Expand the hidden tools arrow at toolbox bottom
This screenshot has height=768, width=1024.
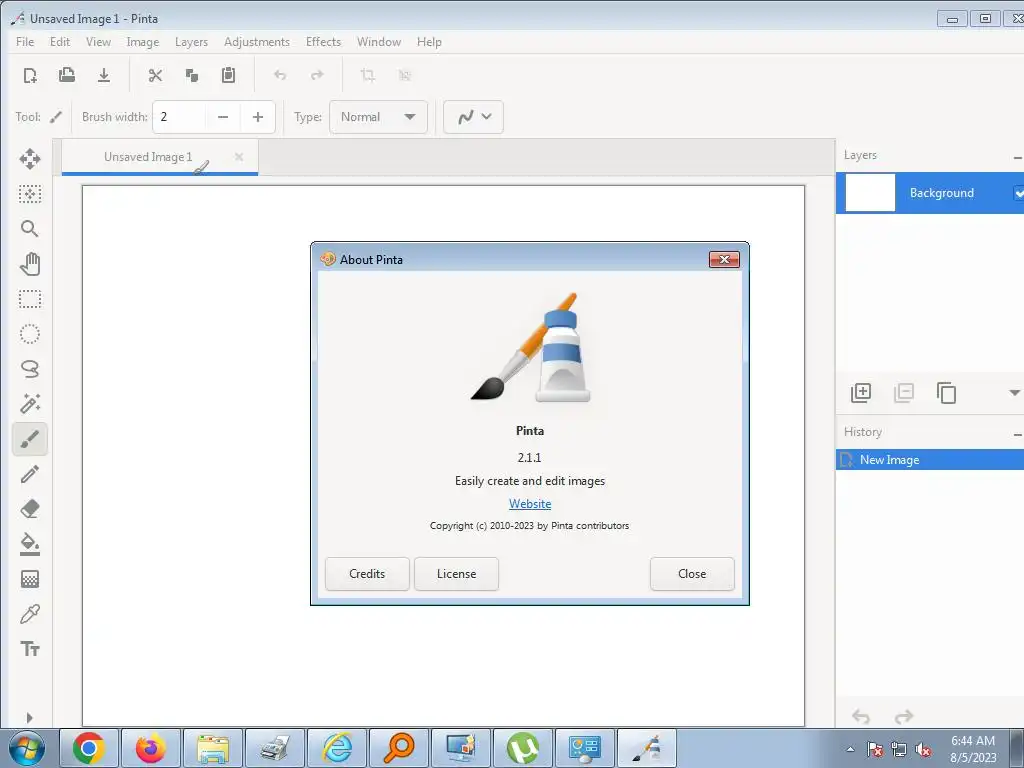(29, 718)
